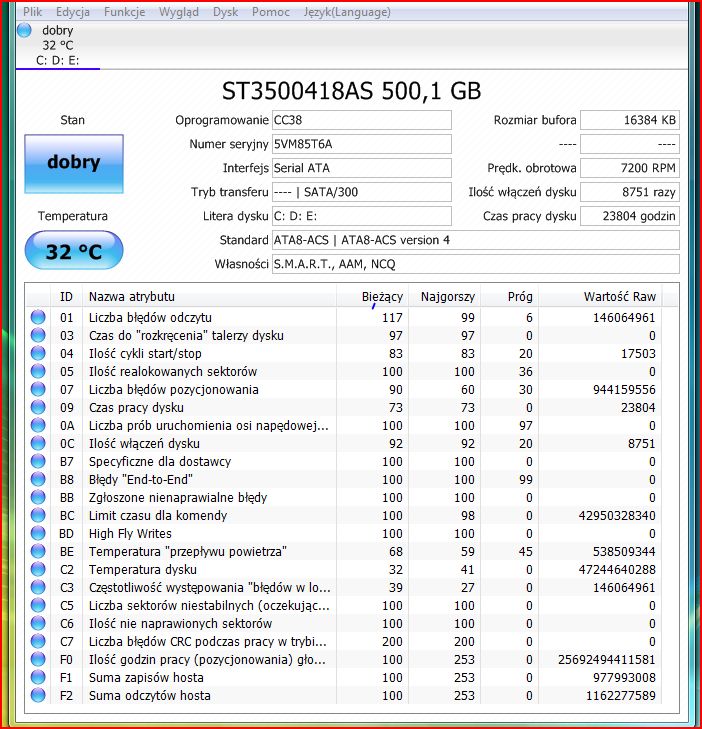Click status orb for Temperatura dysku row
This screenshot has height=729, width=702.
38,569
